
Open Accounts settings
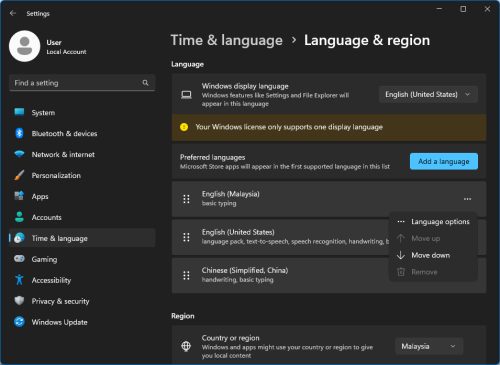[x=82, y=217]
